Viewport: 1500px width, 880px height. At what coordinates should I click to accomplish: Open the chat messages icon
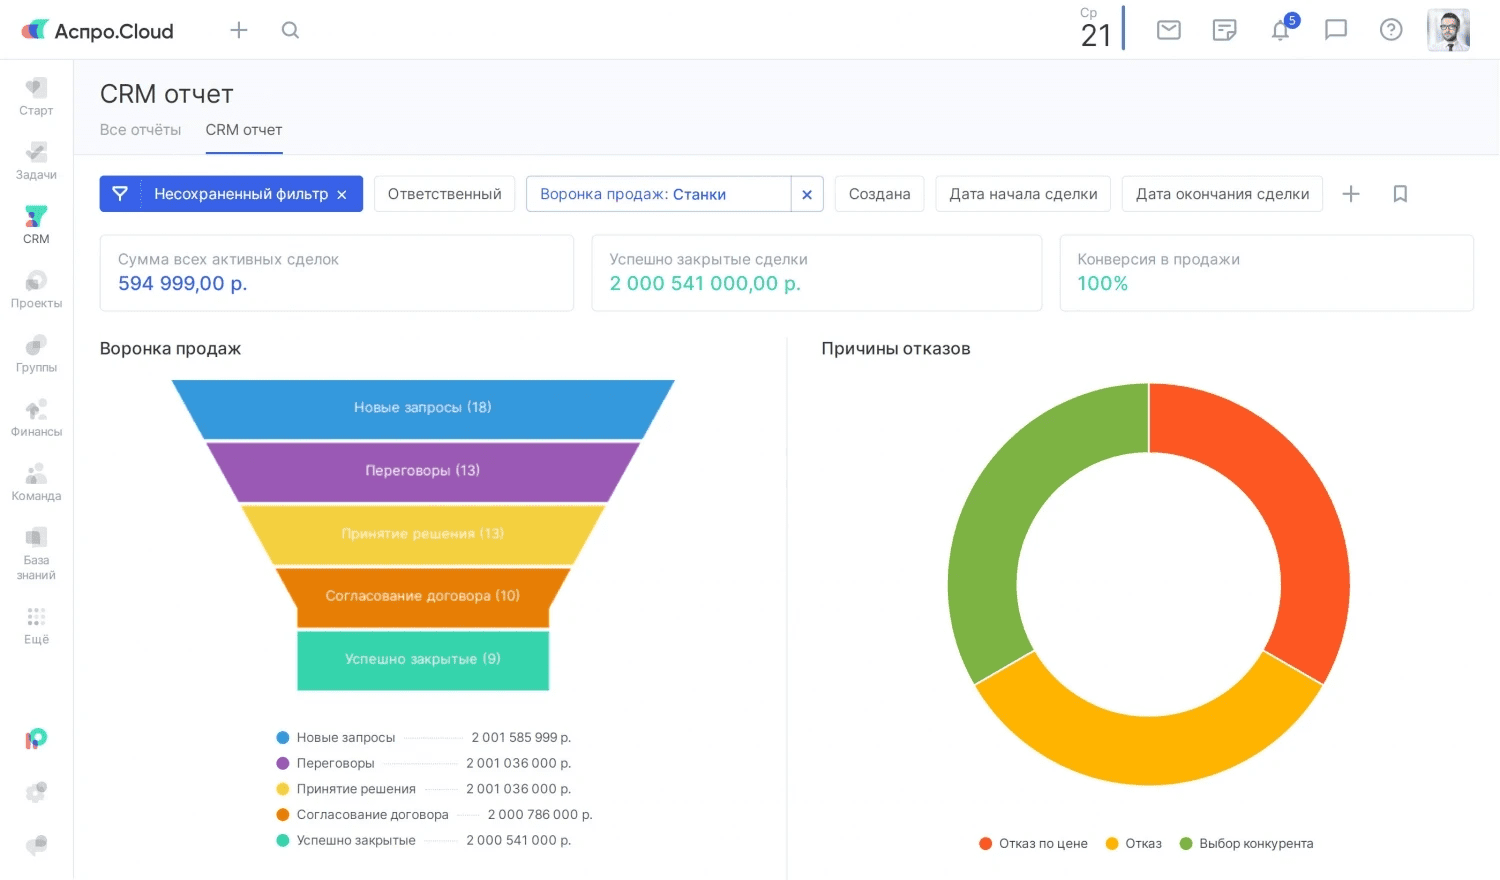[x=1336, y=30]
